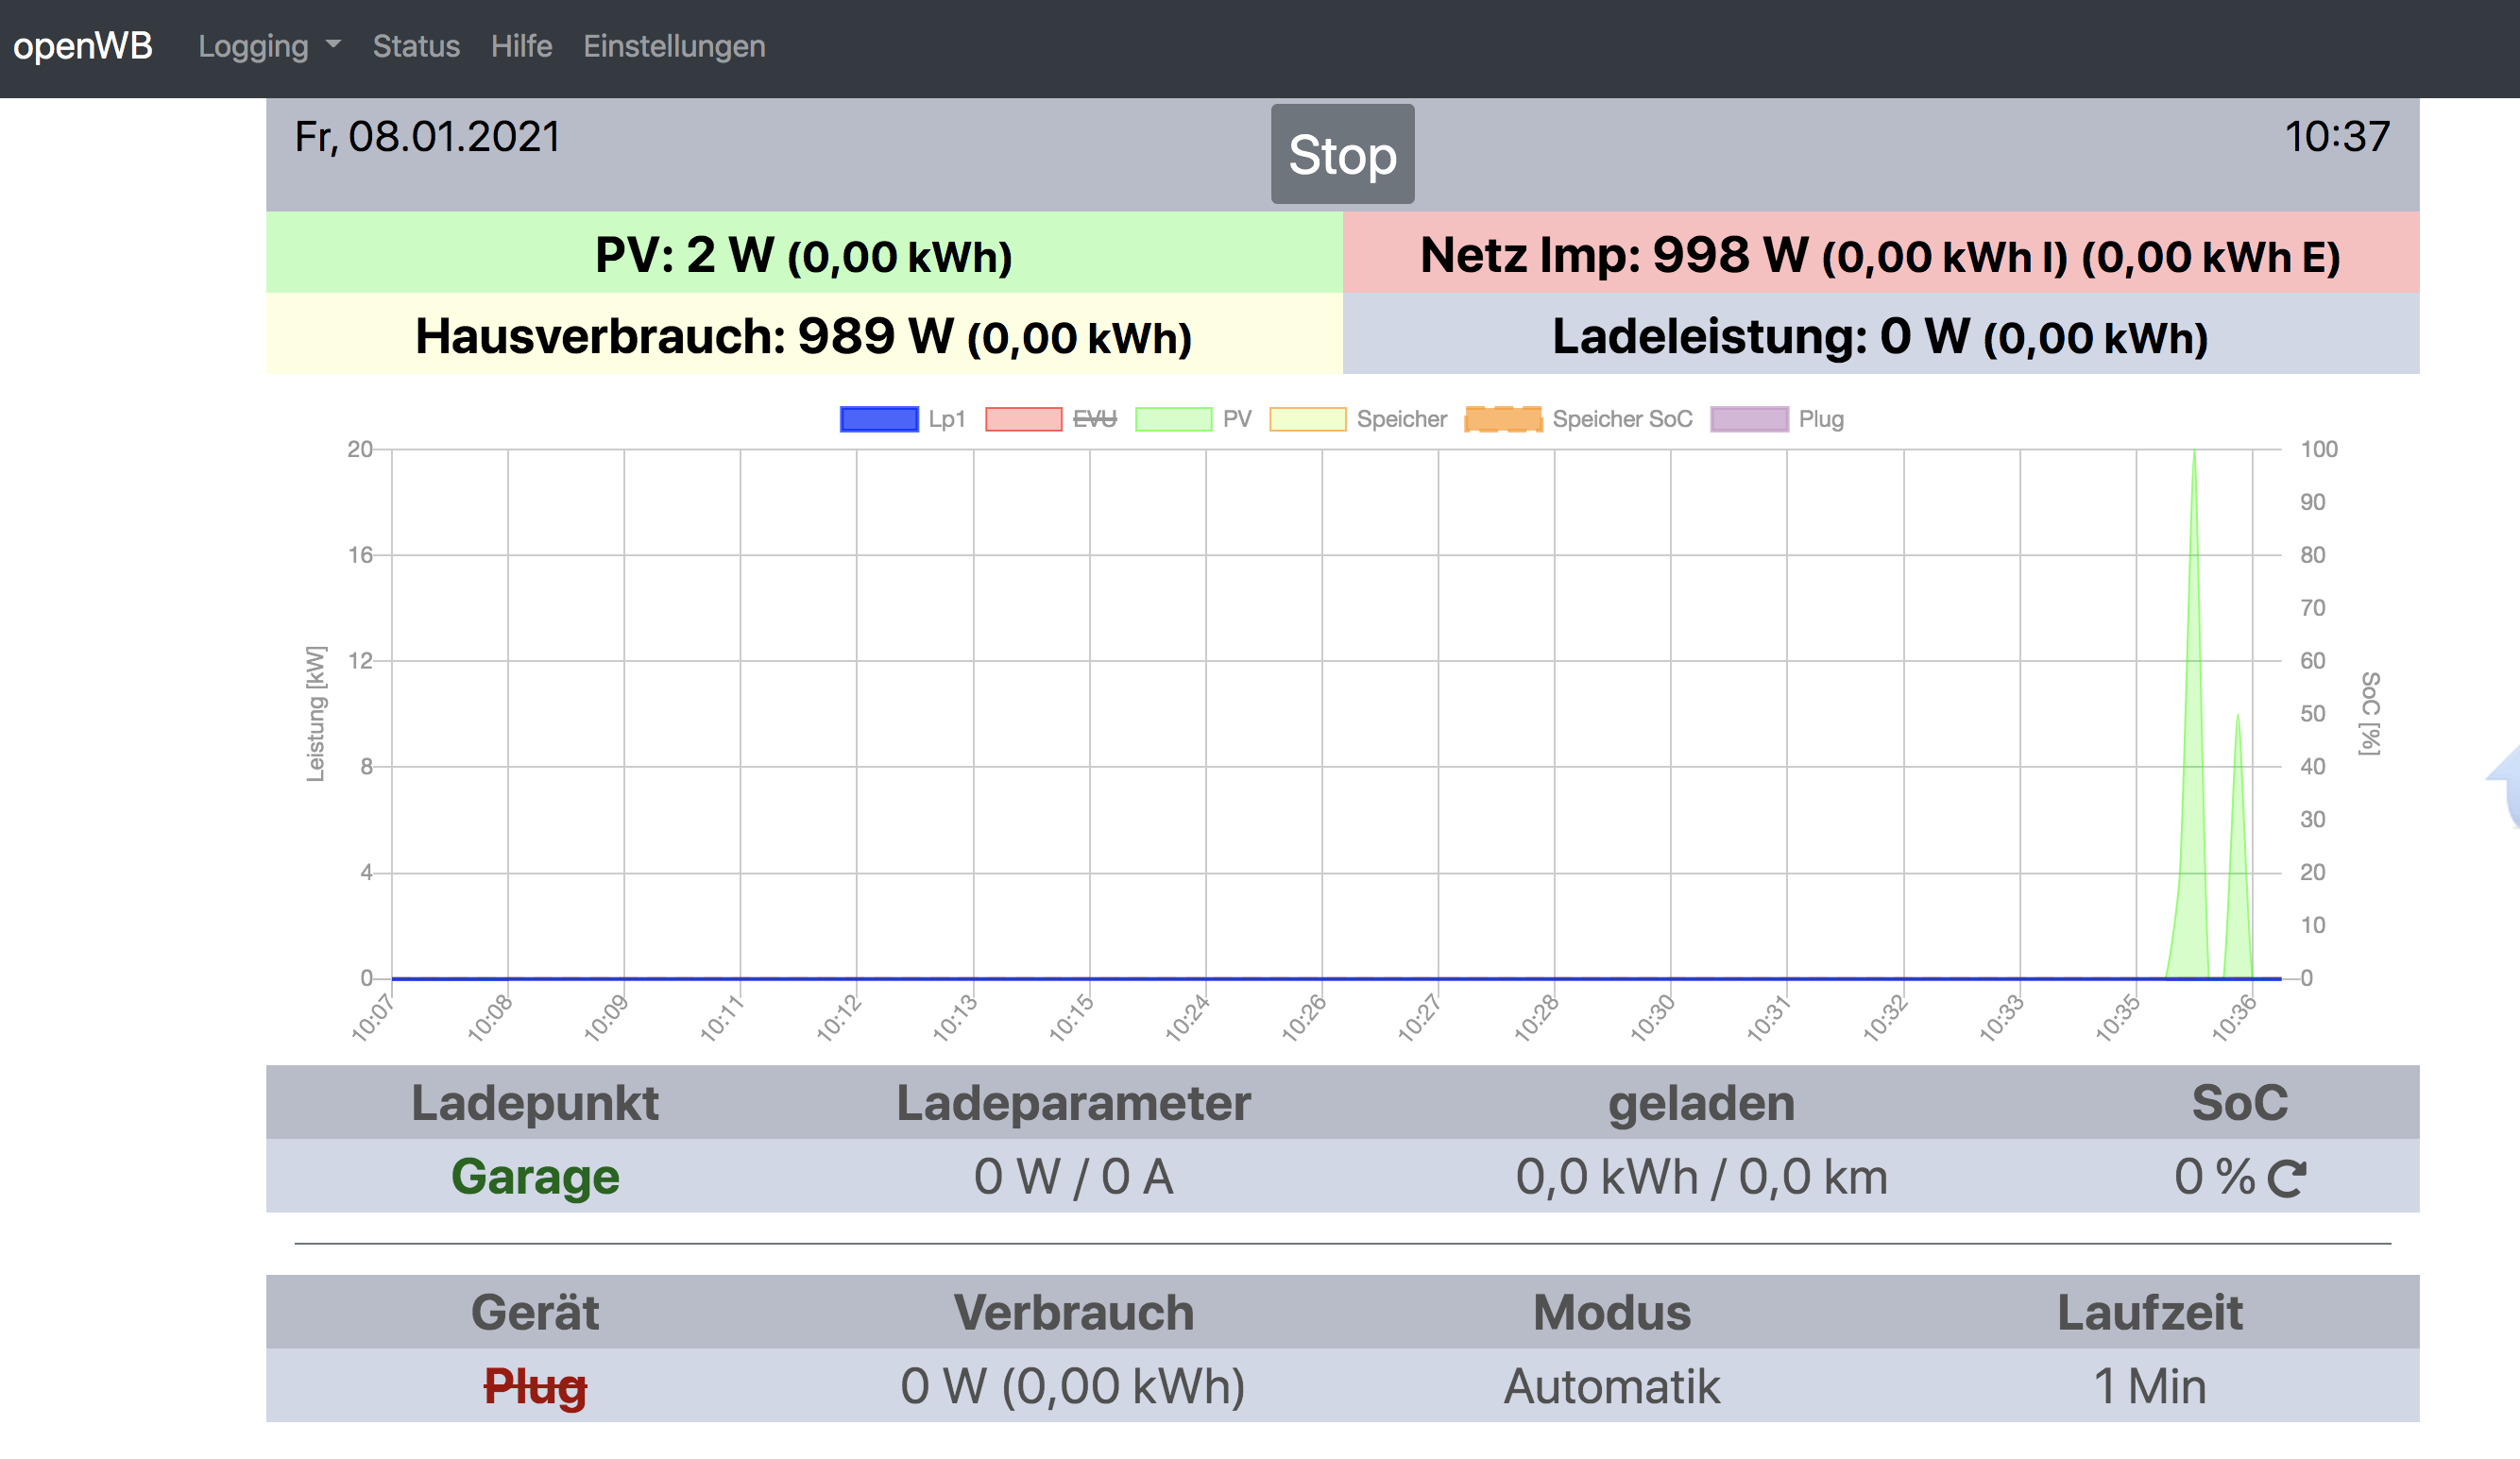Open the Status page

[x=416, y=46]
